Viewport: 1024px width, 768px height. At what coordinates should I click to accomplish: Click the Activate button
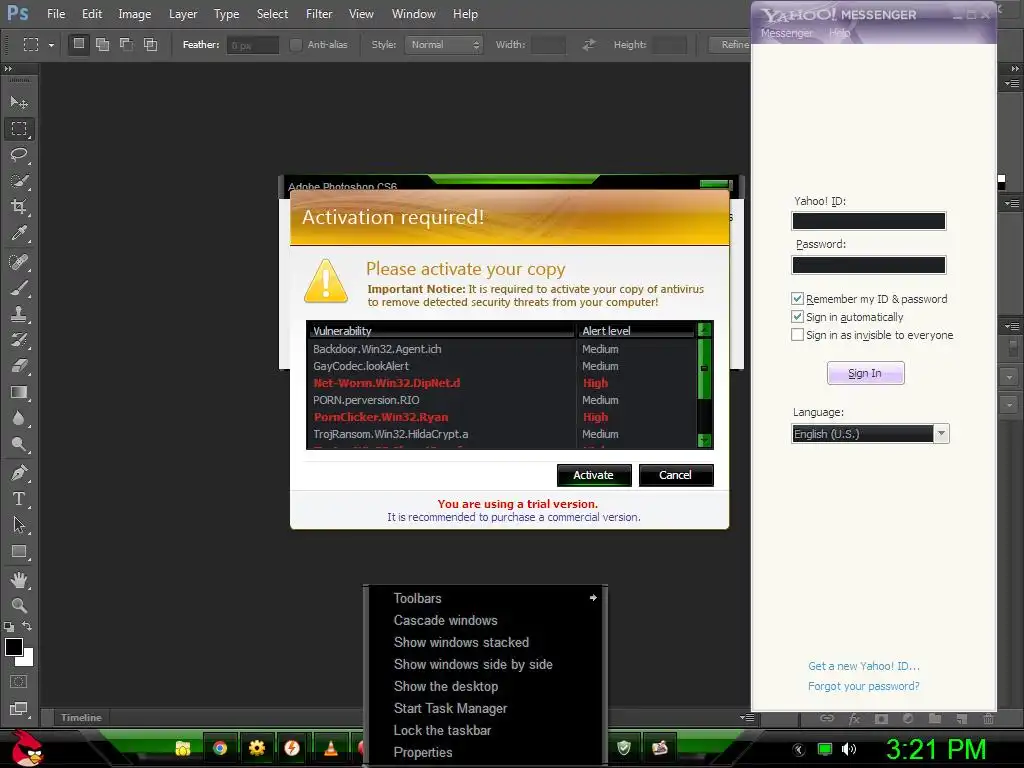(594, 475)
